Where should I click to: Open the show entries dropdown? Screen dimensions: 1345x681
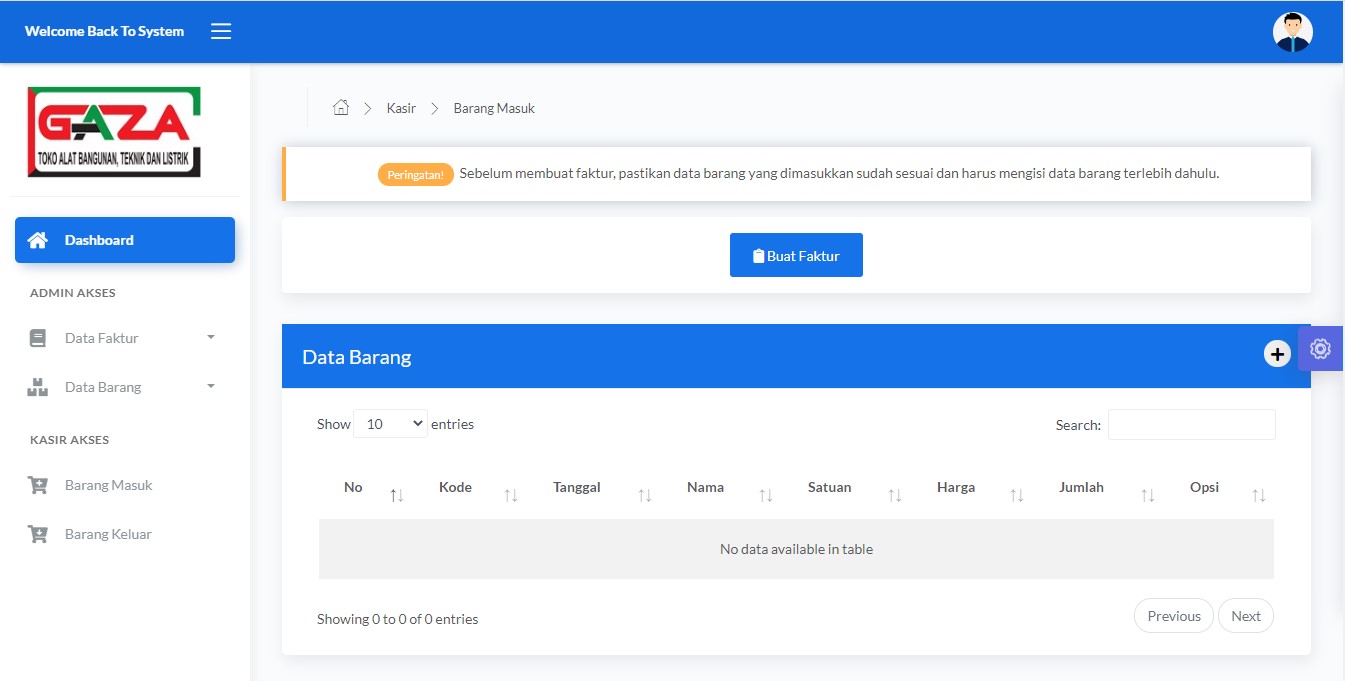390,424
